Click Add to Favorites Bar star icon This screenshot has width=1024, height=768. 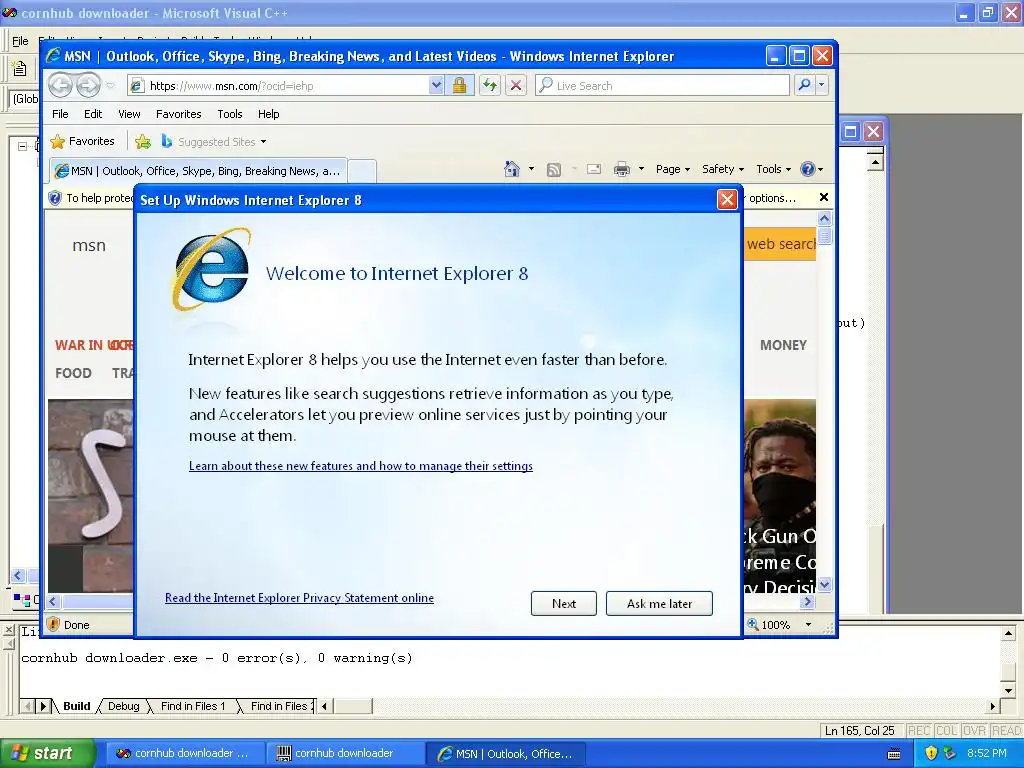click(142, 142)
